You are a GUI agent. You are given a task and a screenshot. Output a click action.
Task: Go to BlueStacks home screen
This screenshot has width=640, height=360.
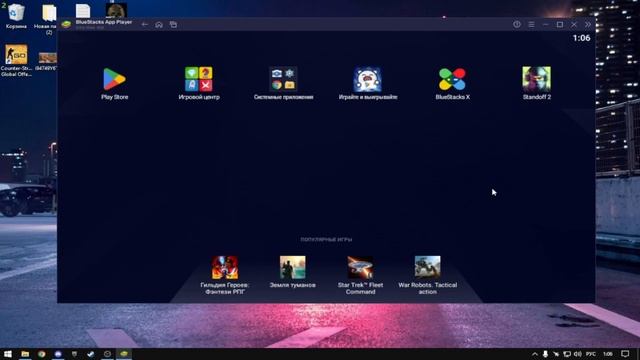[159, 24]
